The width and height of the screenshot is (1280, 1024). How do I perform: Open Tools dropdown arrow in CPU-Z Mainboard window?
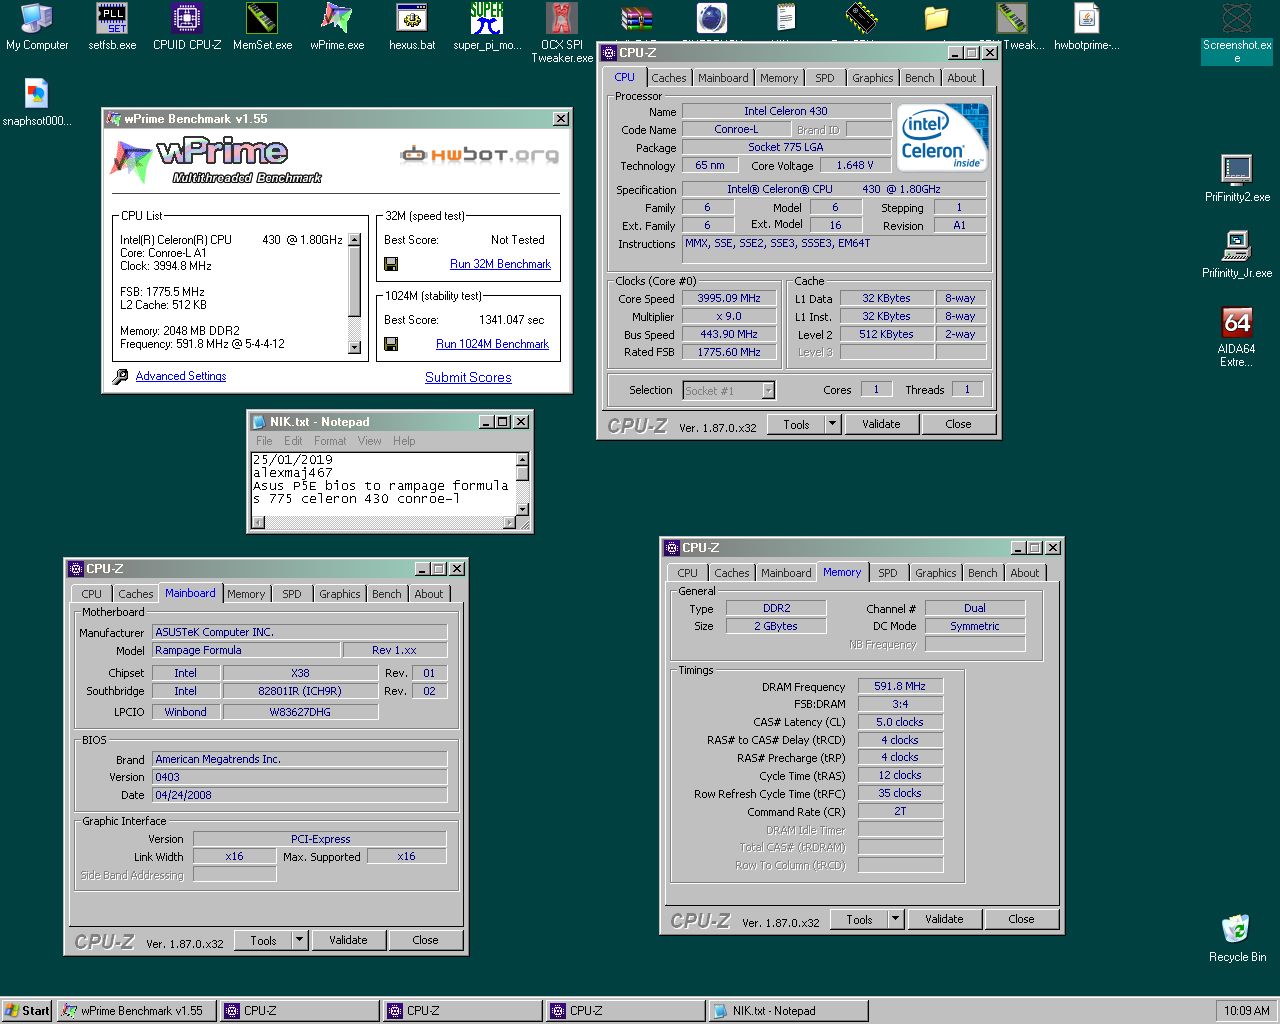(x=299, y=940)
